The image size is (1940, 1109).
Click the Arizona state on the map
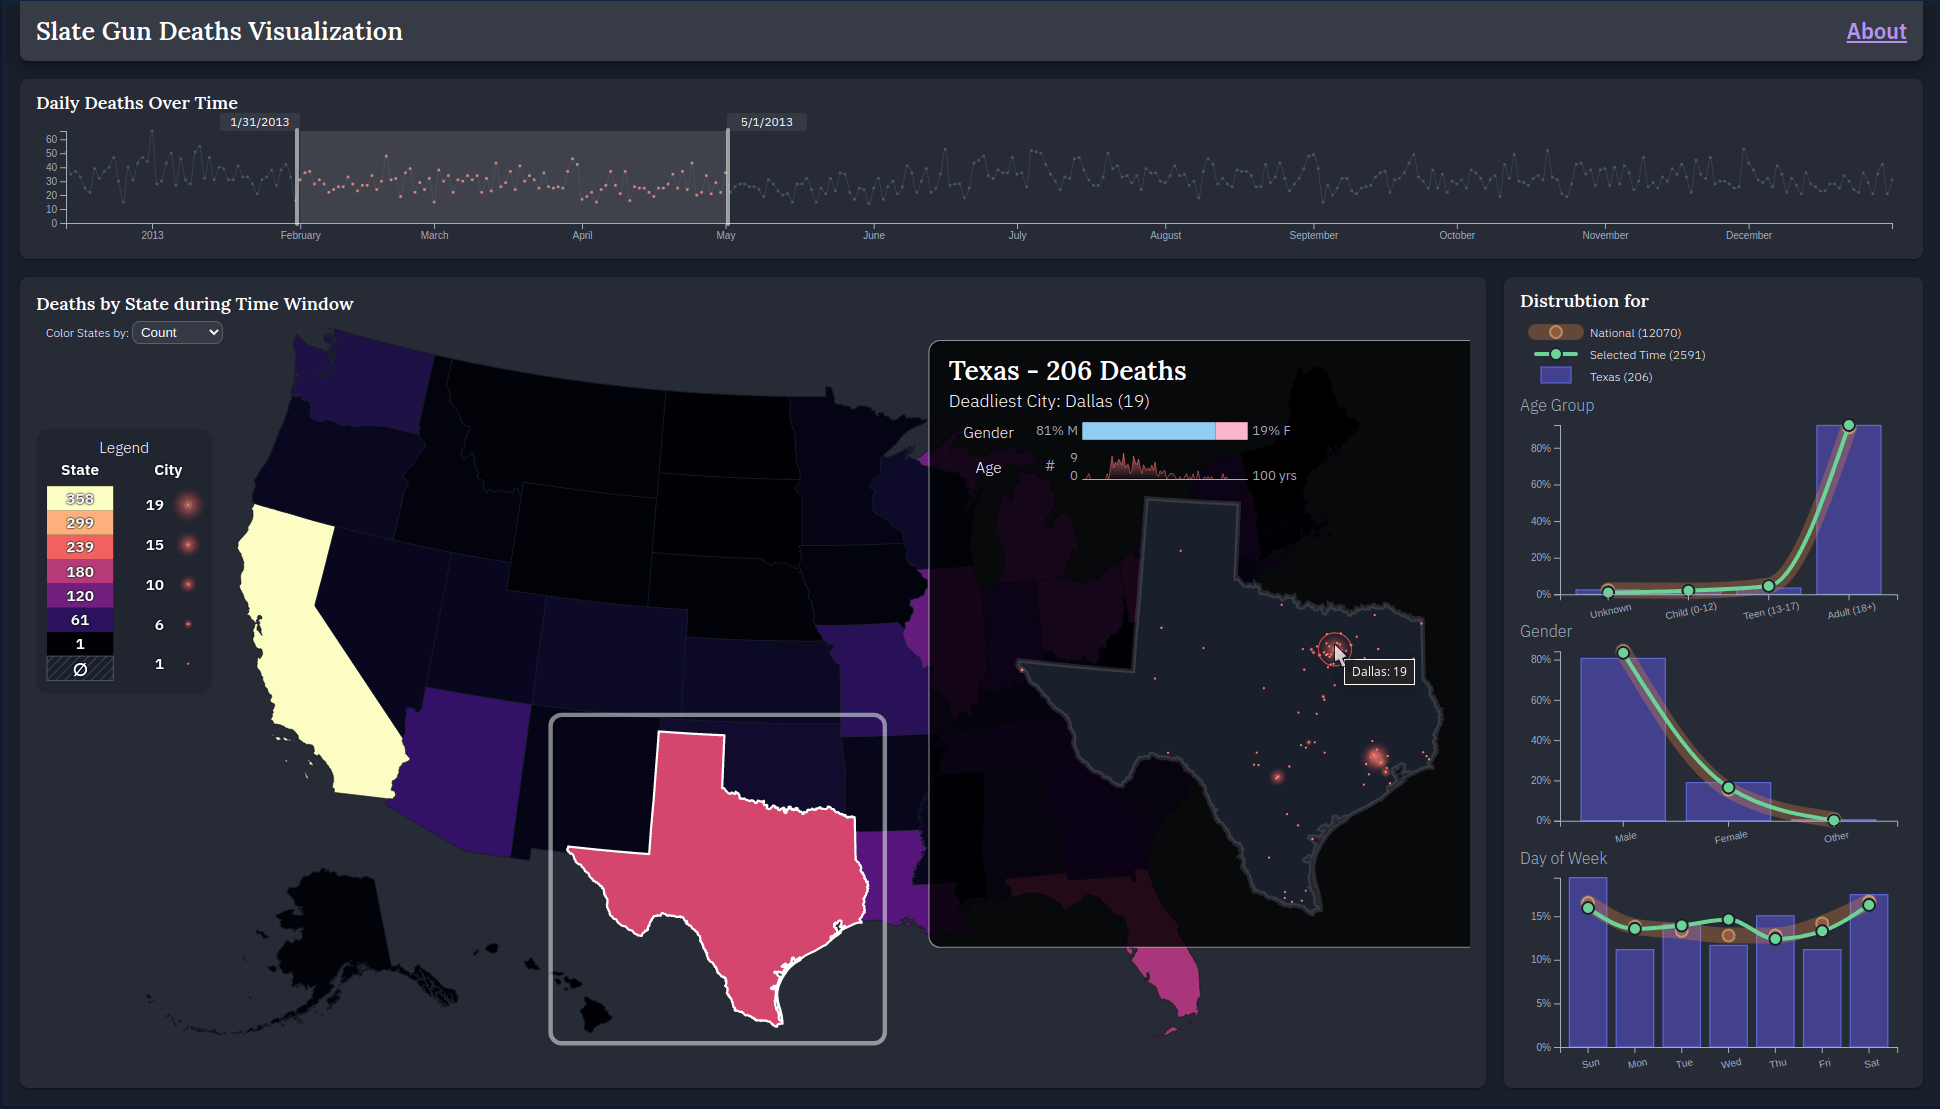click(x=465, y=770)
